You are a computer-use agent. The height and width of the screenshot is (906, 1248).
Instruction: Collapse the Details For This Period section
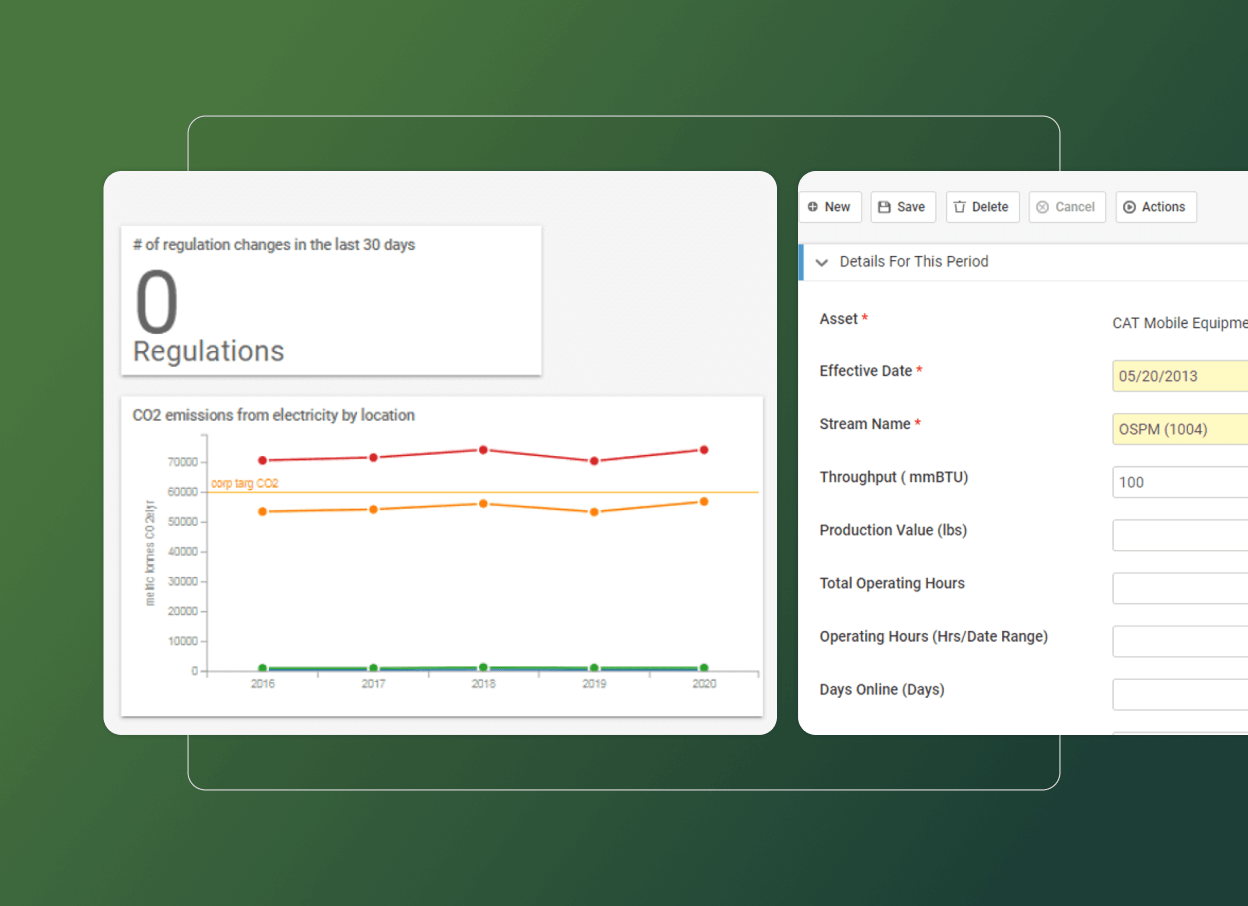click(821, 262)
